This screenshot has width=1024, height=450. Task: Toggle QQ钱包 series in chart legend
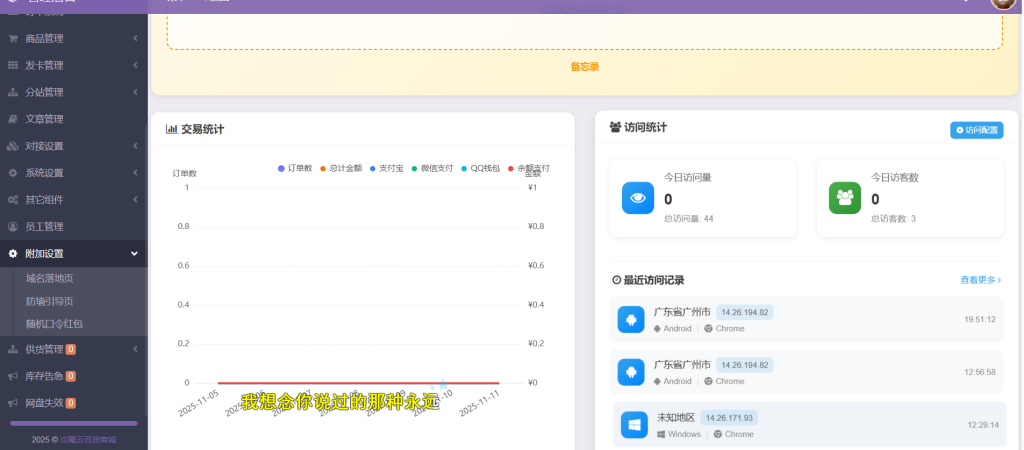(x=480, y=169)
